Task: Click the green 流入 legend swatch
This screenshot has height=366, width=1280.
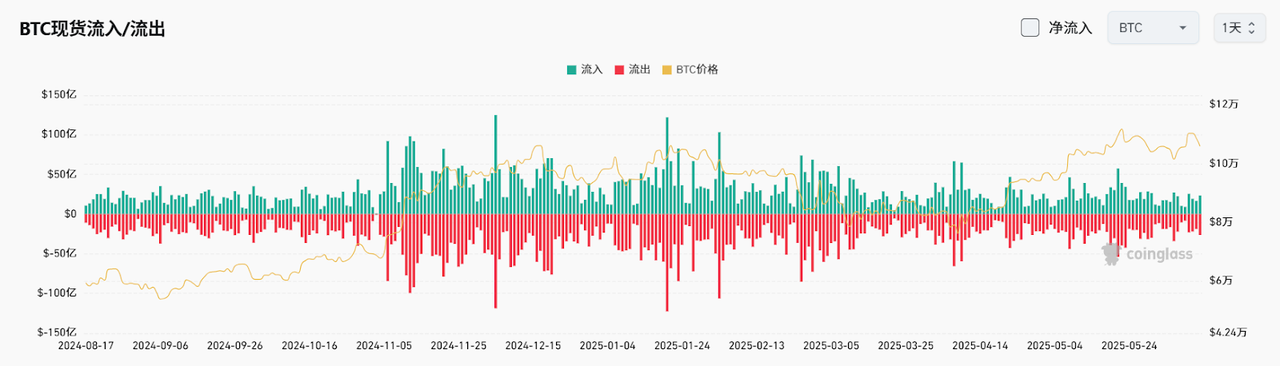Action: point(571,70)
